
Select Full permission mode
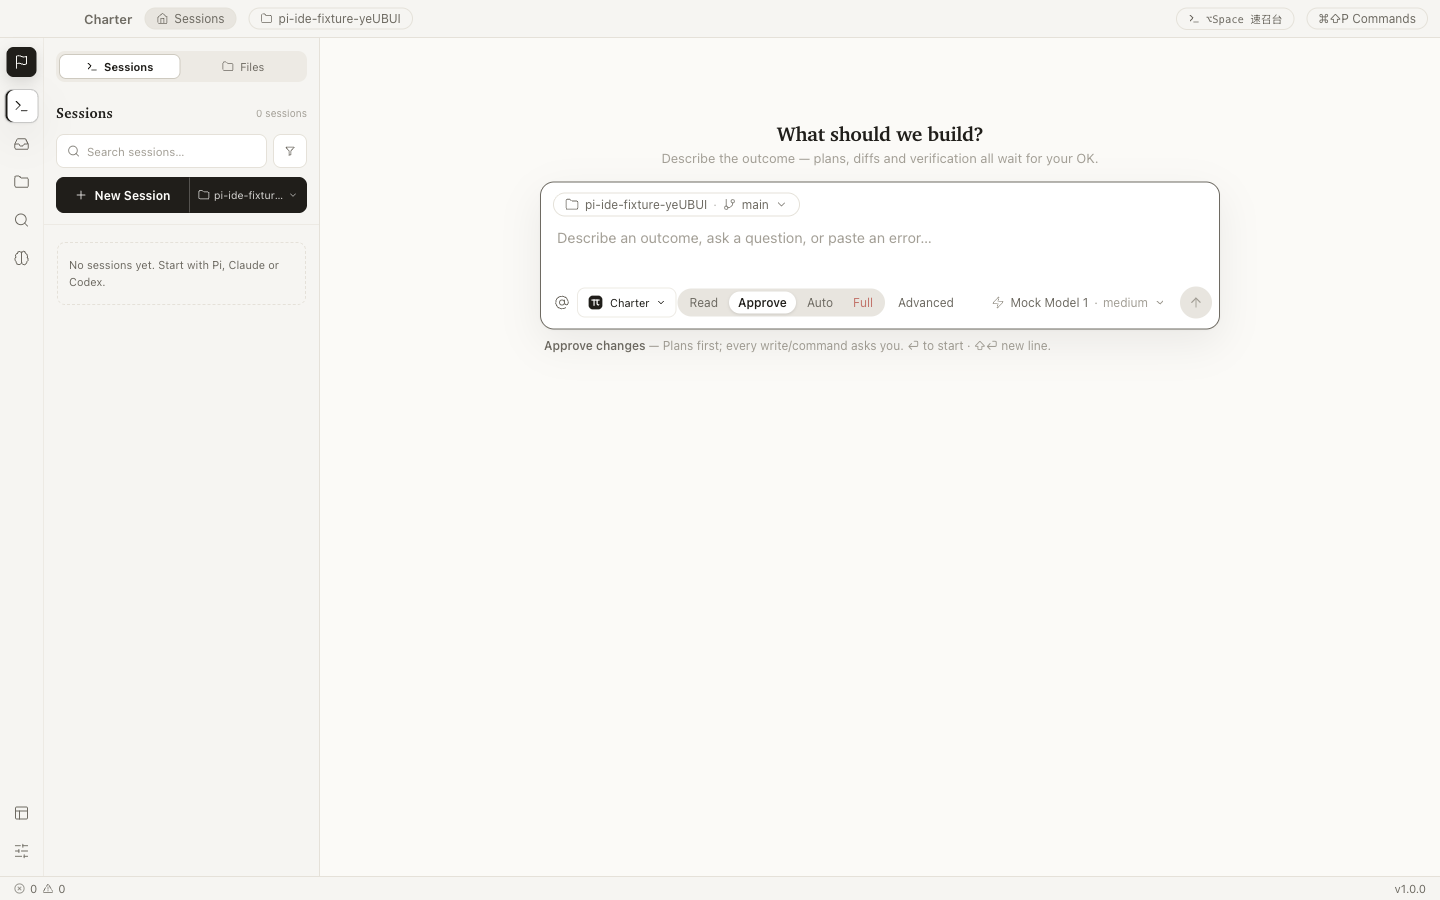[863, 302]
